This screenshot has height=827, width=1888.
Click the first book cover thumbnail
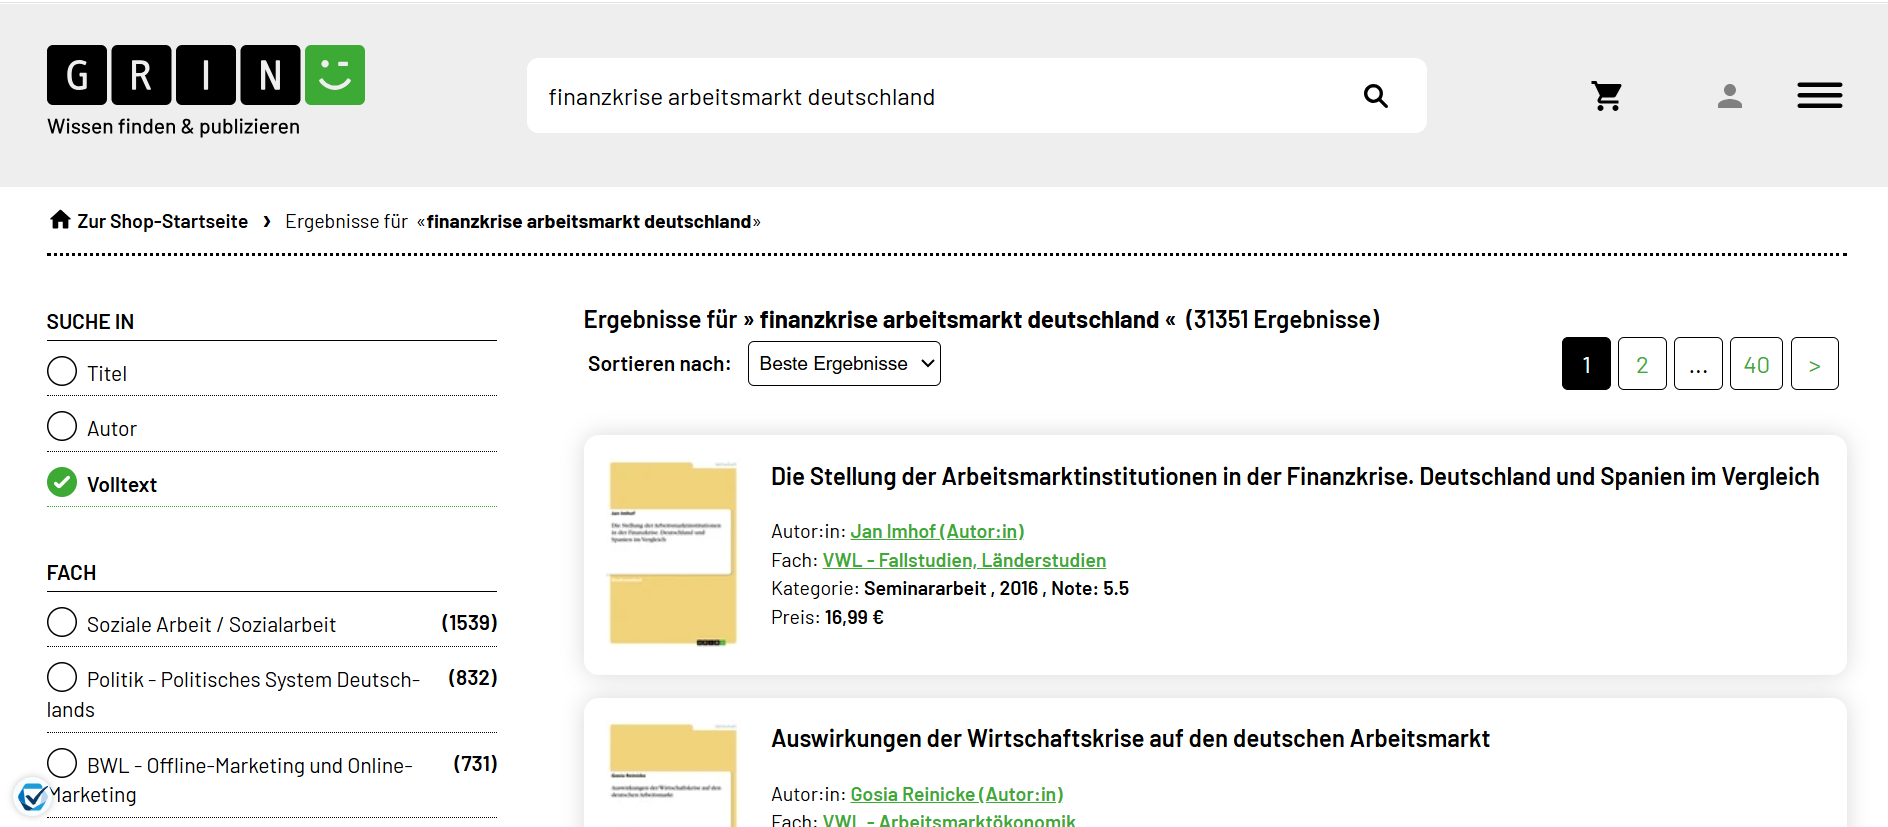coord(673,553)
